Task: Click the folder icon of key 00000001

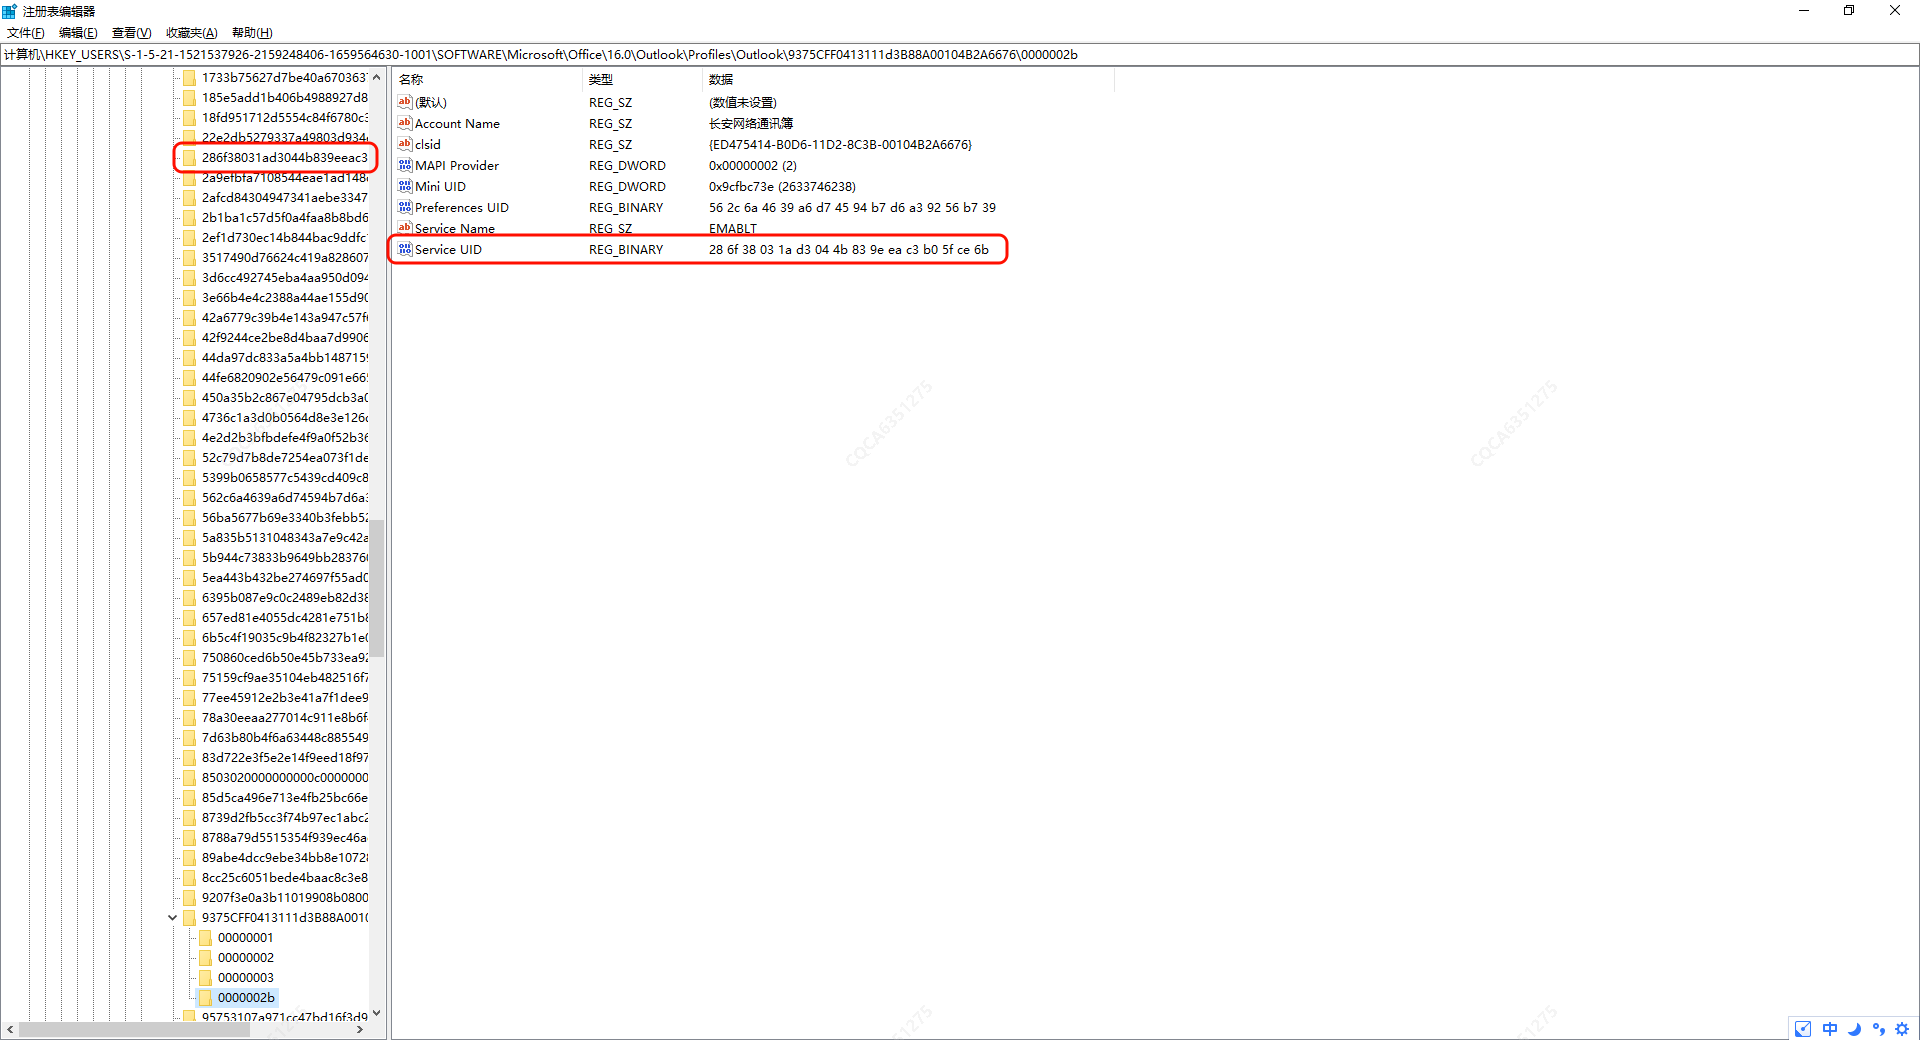Action: coord(205,937)
